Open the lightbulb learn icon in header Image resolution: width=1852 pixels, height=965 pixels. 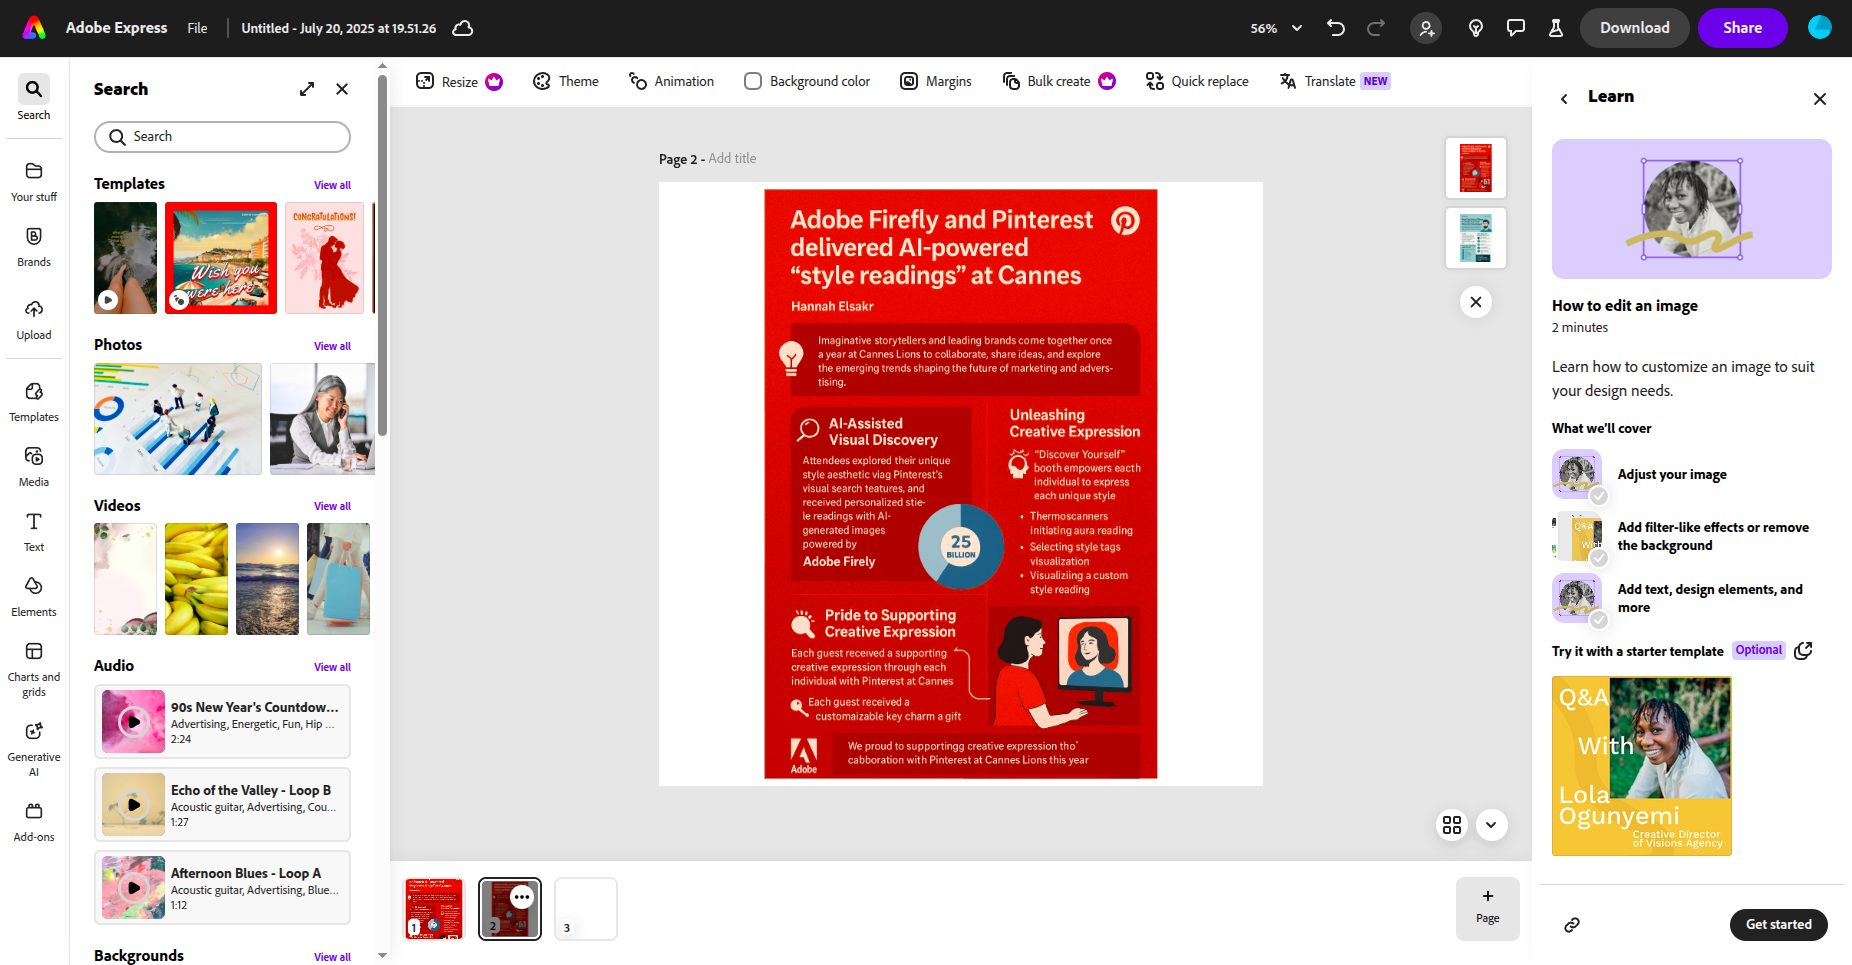click(1476, 28)
